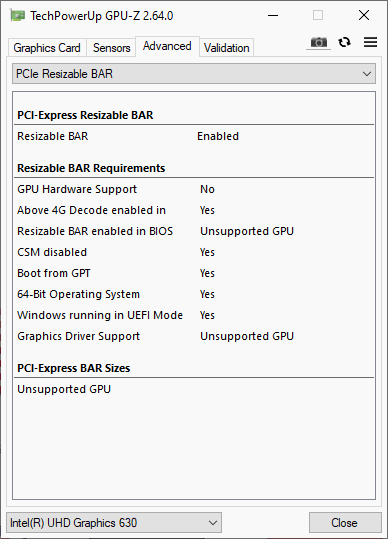Select the Advanced tab

(x=167, y=46)
